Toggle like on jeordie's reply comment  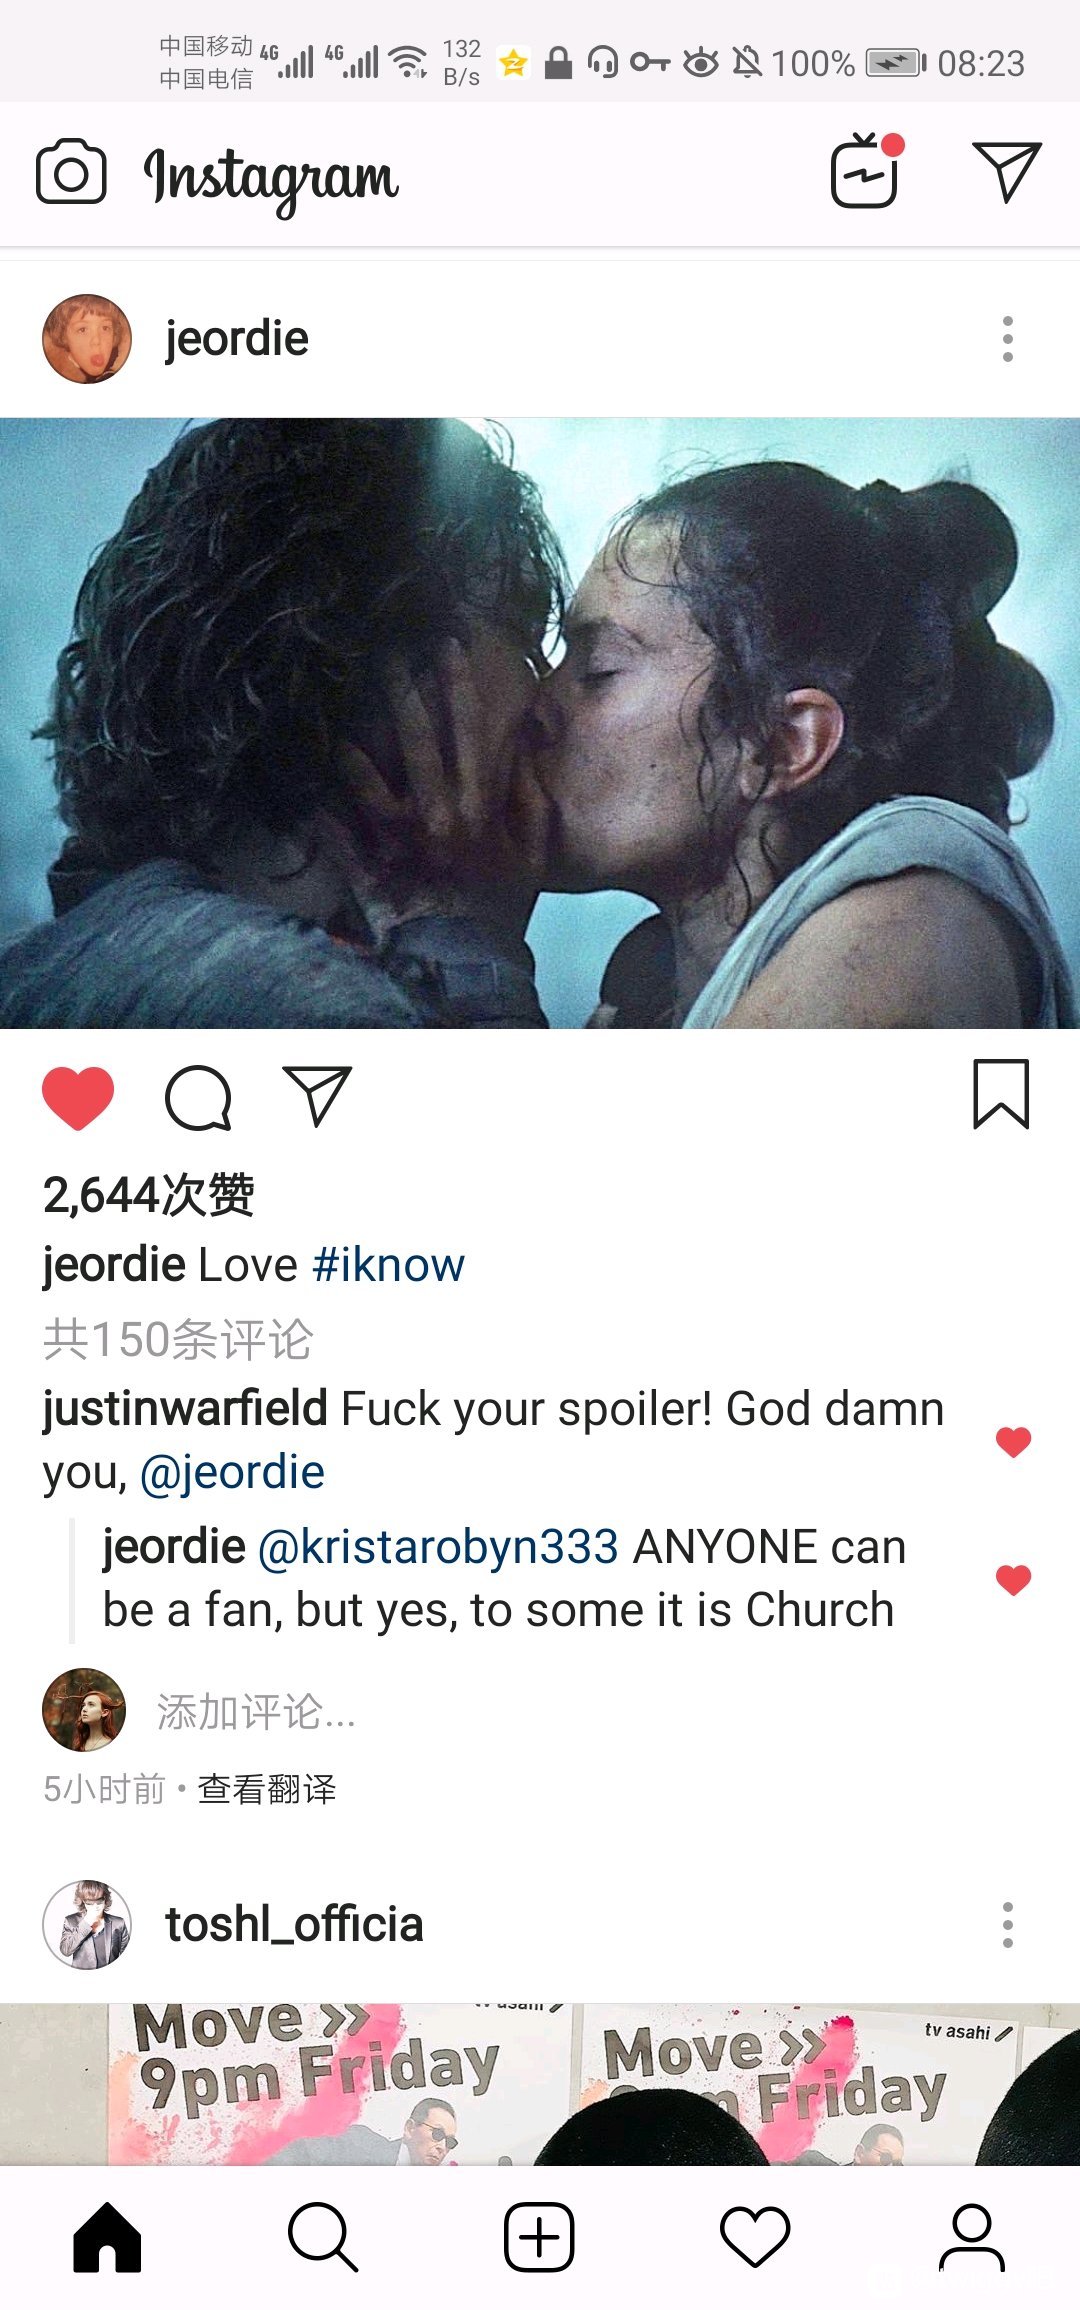[x=1013, y=1579]
